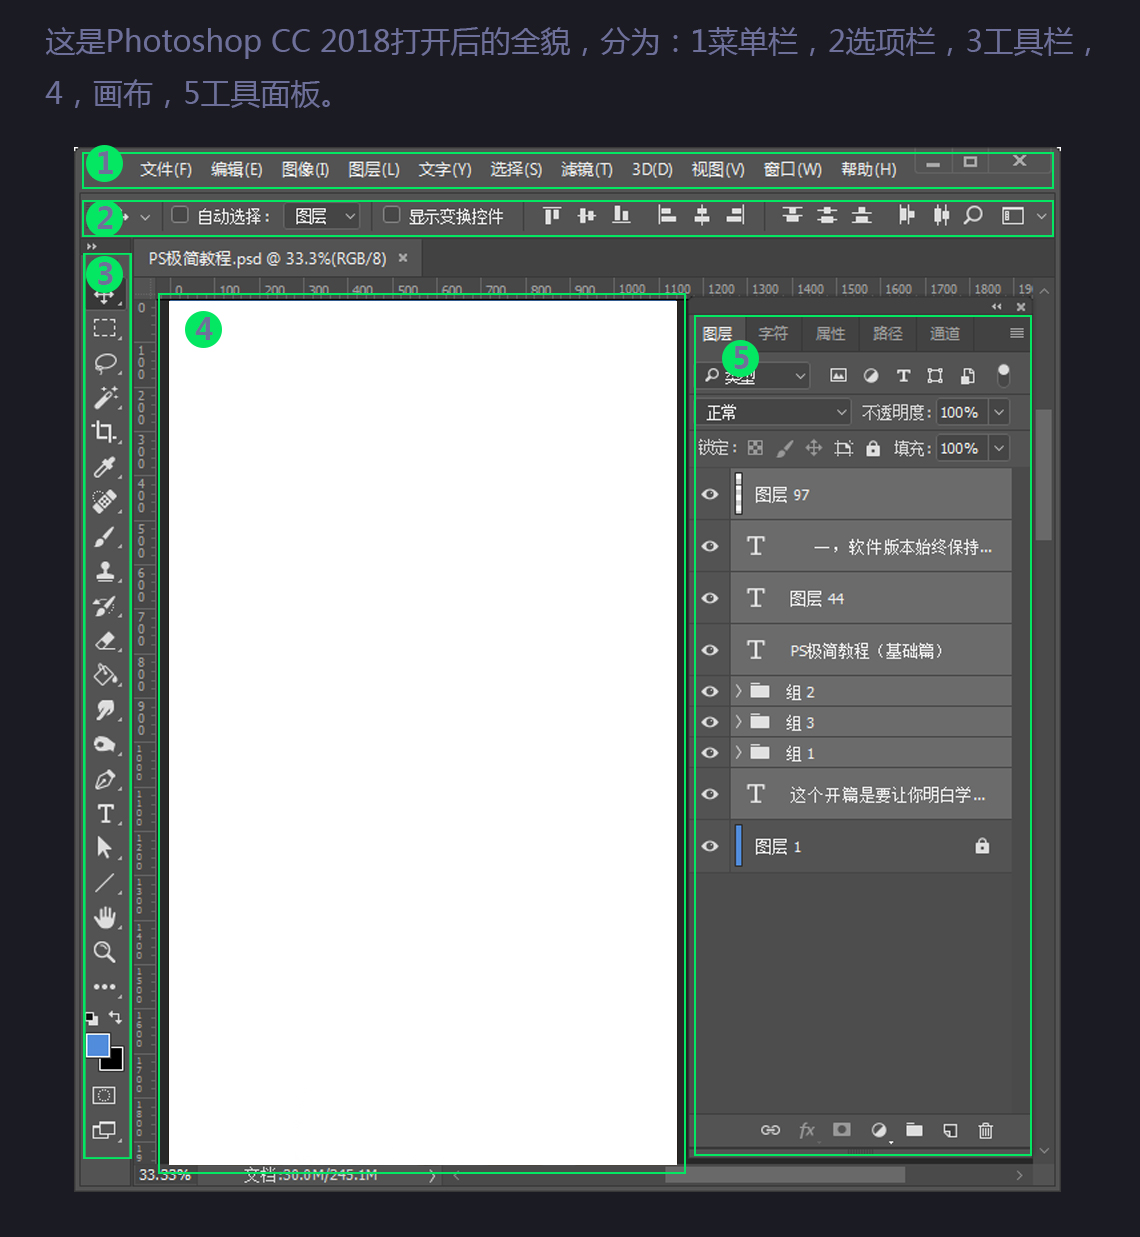Open the 文件(F) menu

166,169
